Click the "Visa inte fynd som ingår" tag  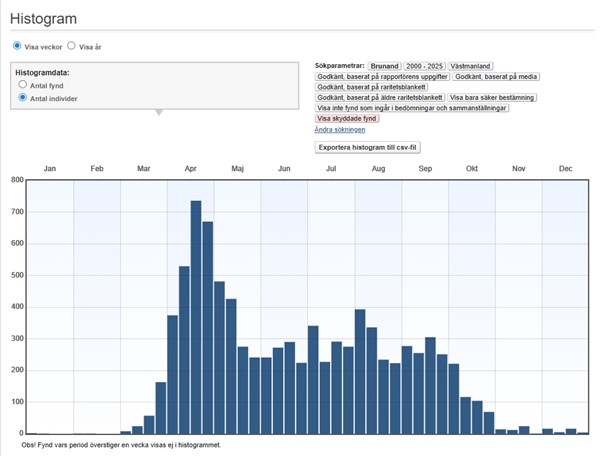pyautogui.click(x=412, y=108)
